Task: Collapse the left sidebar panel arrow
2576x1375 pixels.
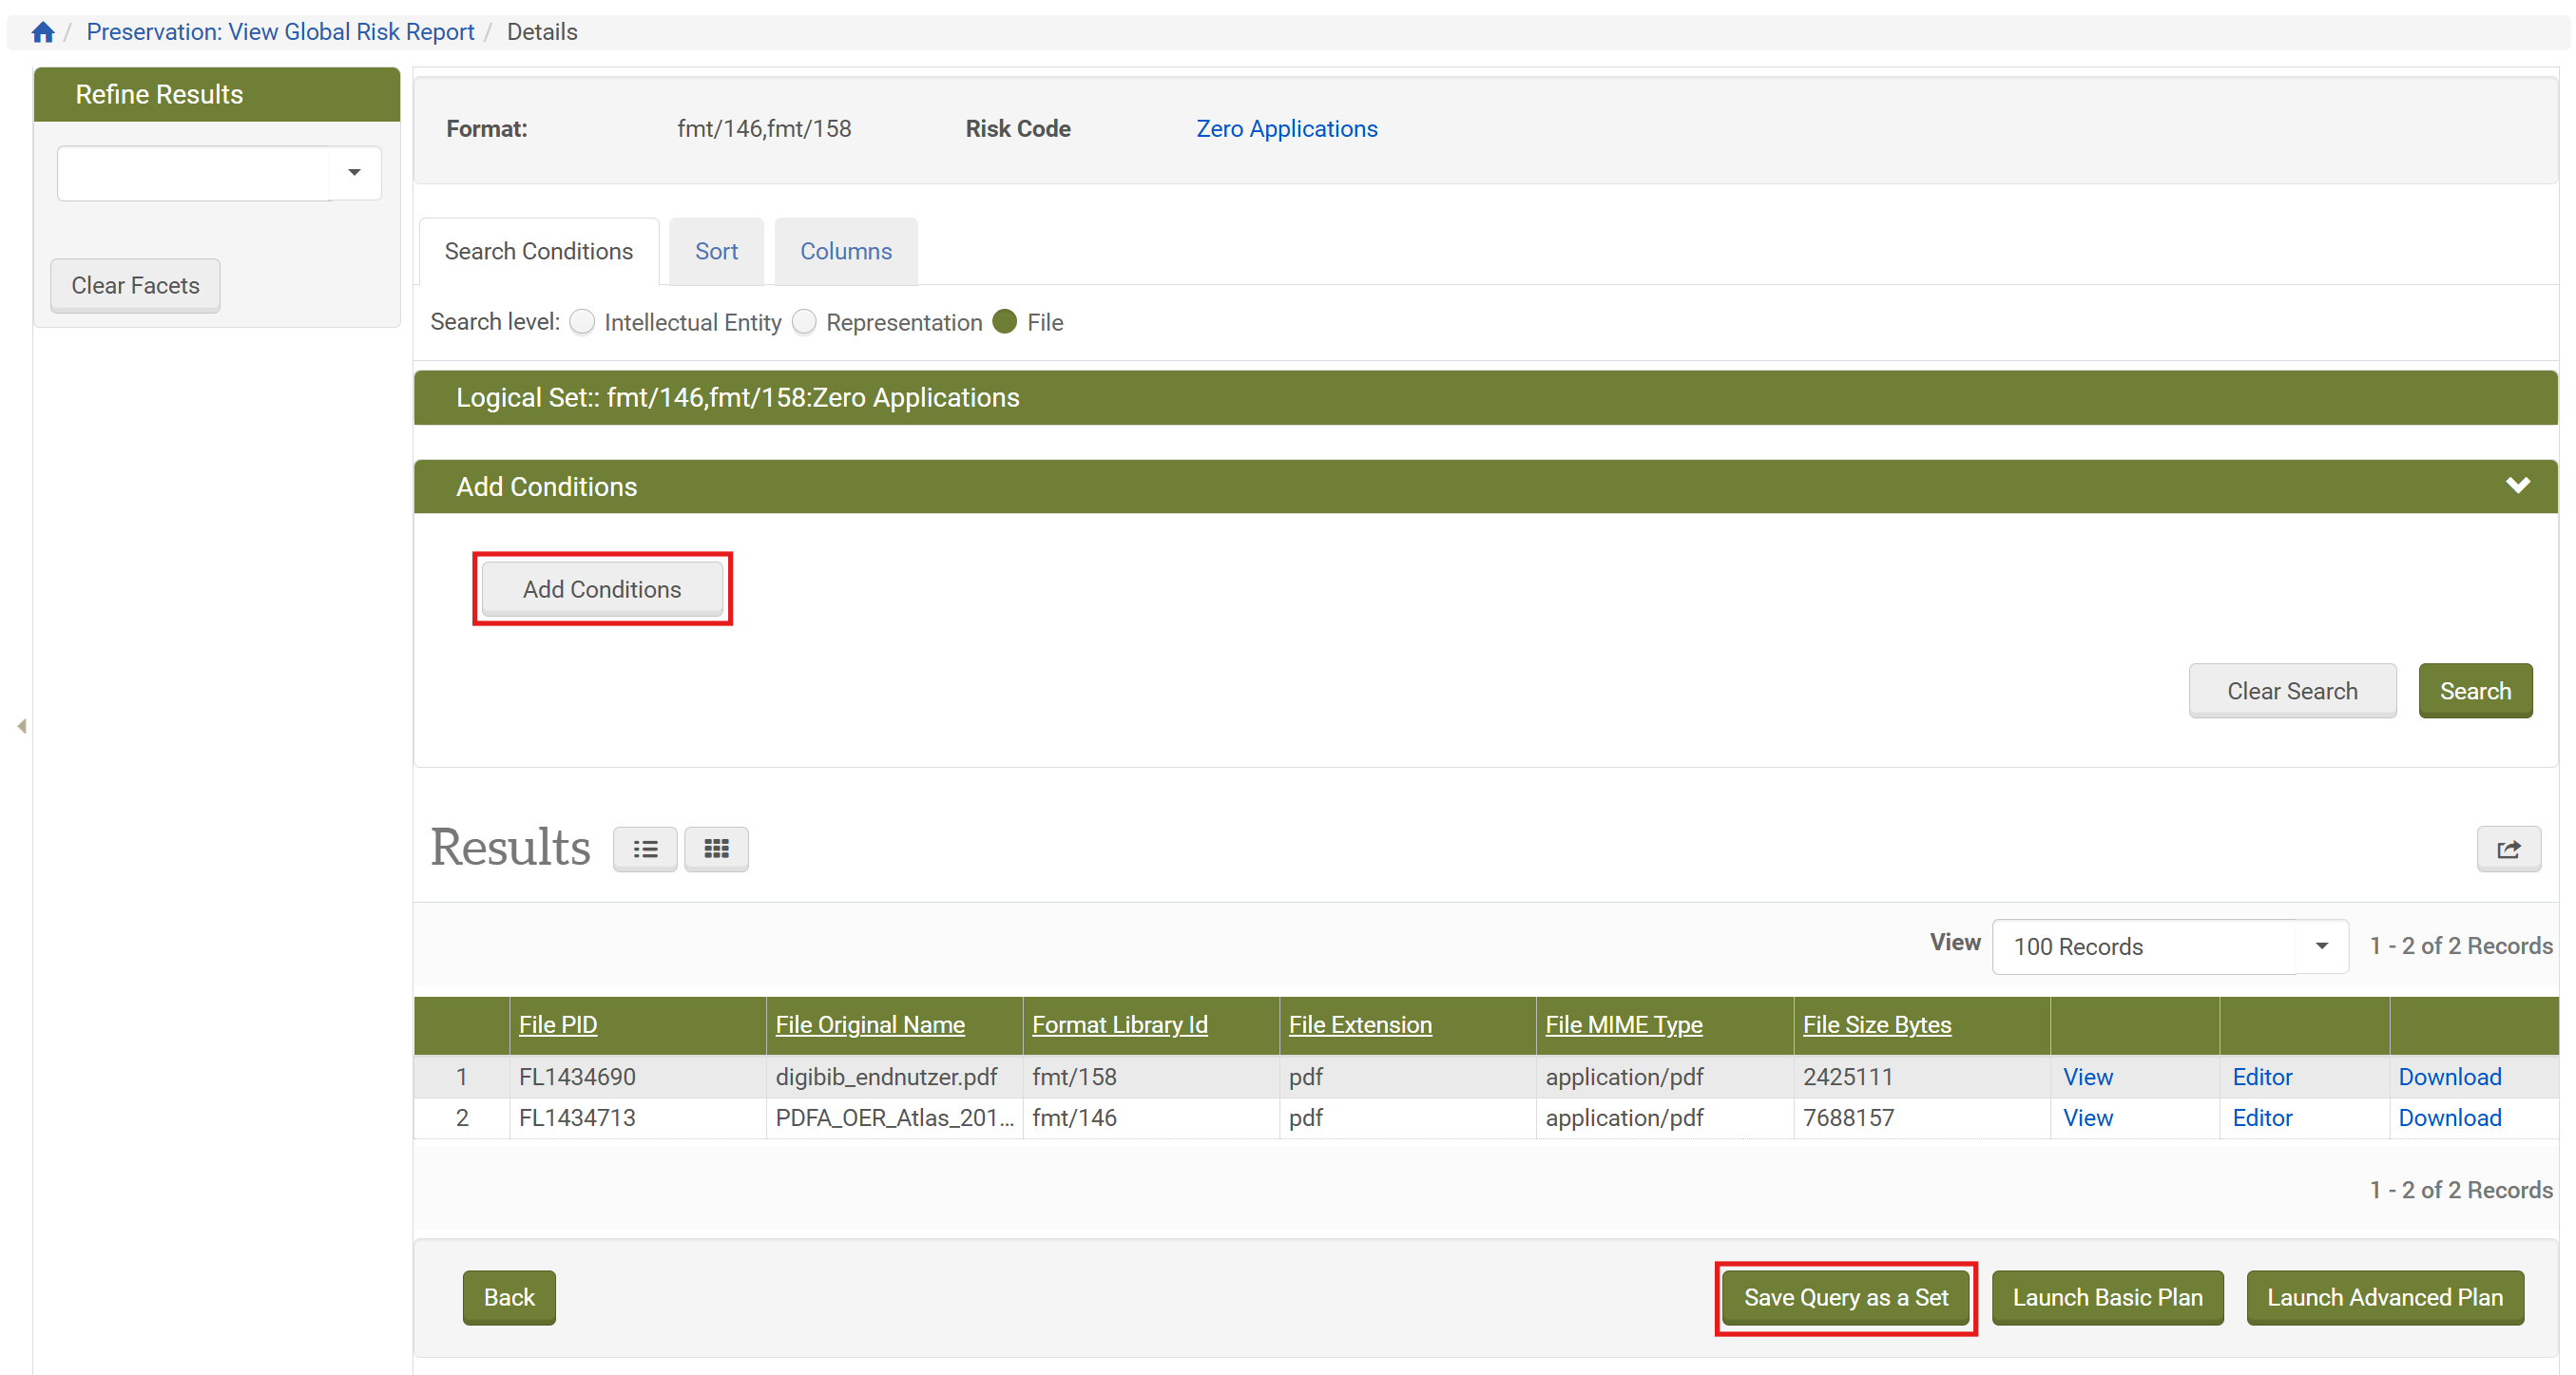Action: pos(21,726)
